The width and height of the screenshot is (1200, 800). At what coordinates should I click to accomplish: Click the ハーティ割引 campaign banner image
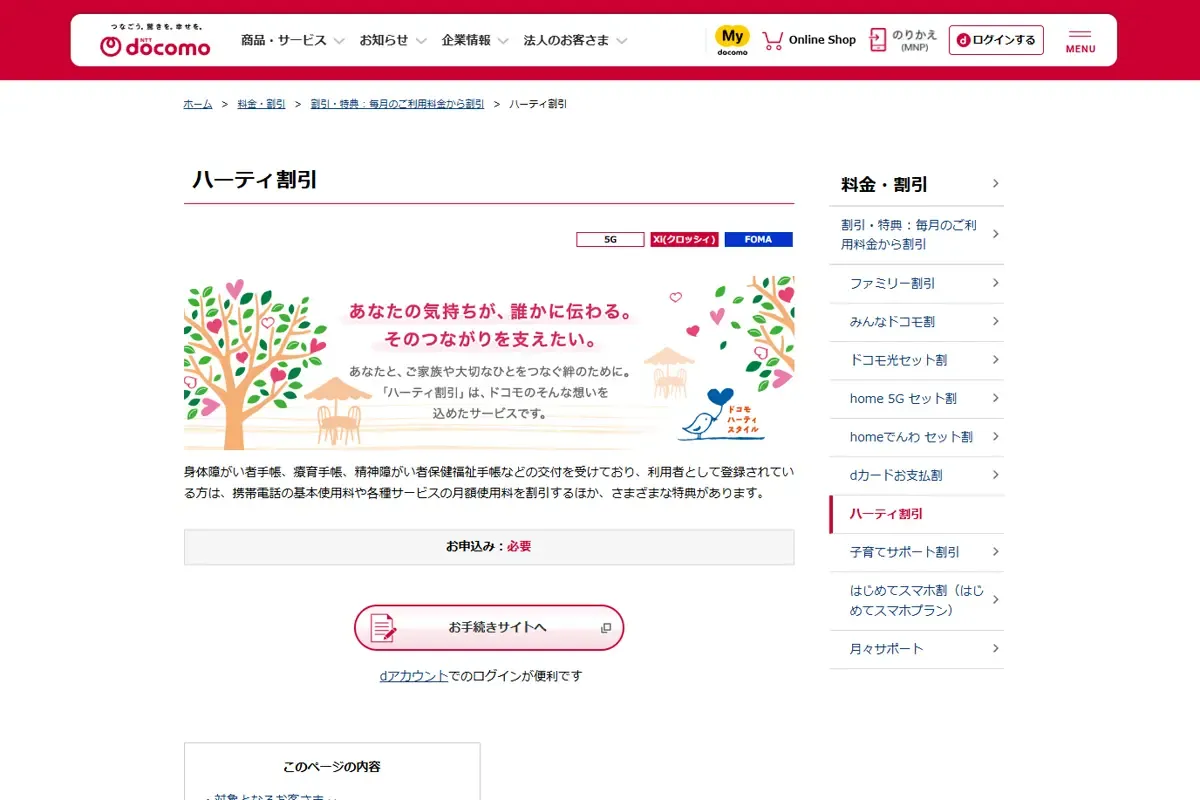pos(489,359)
